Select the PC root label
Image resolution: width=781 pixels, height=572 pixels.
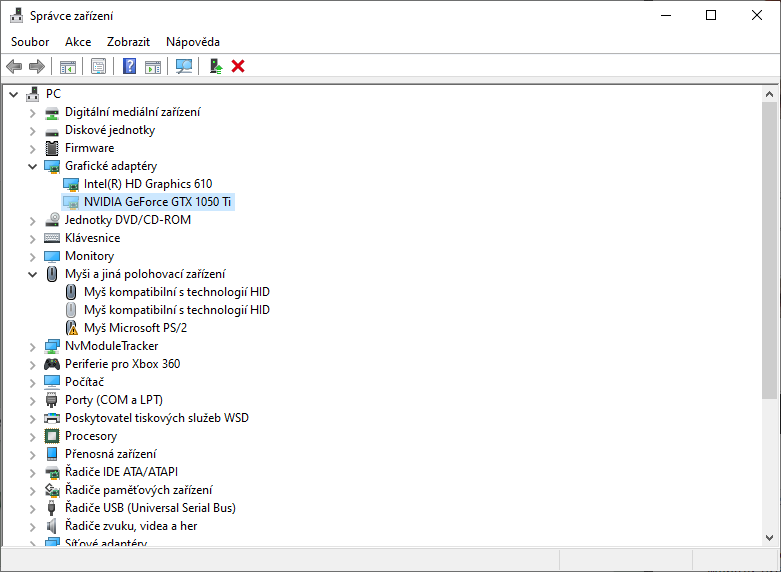tap(53, 94)
